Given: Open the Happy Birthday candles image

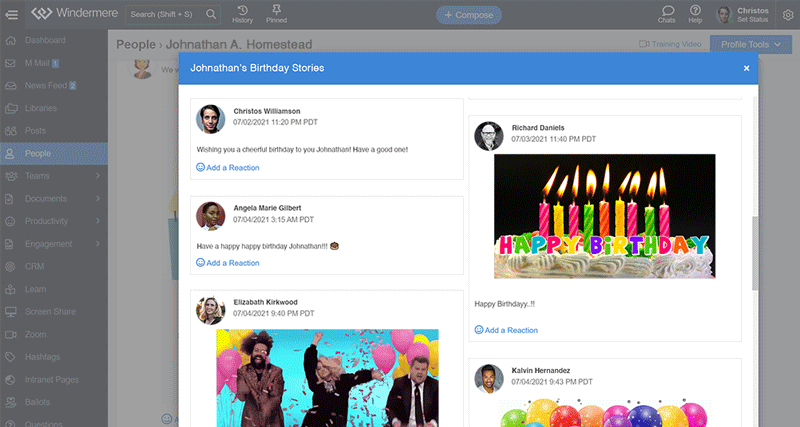Looking at the screenshot, I should [x=605, y=216].
